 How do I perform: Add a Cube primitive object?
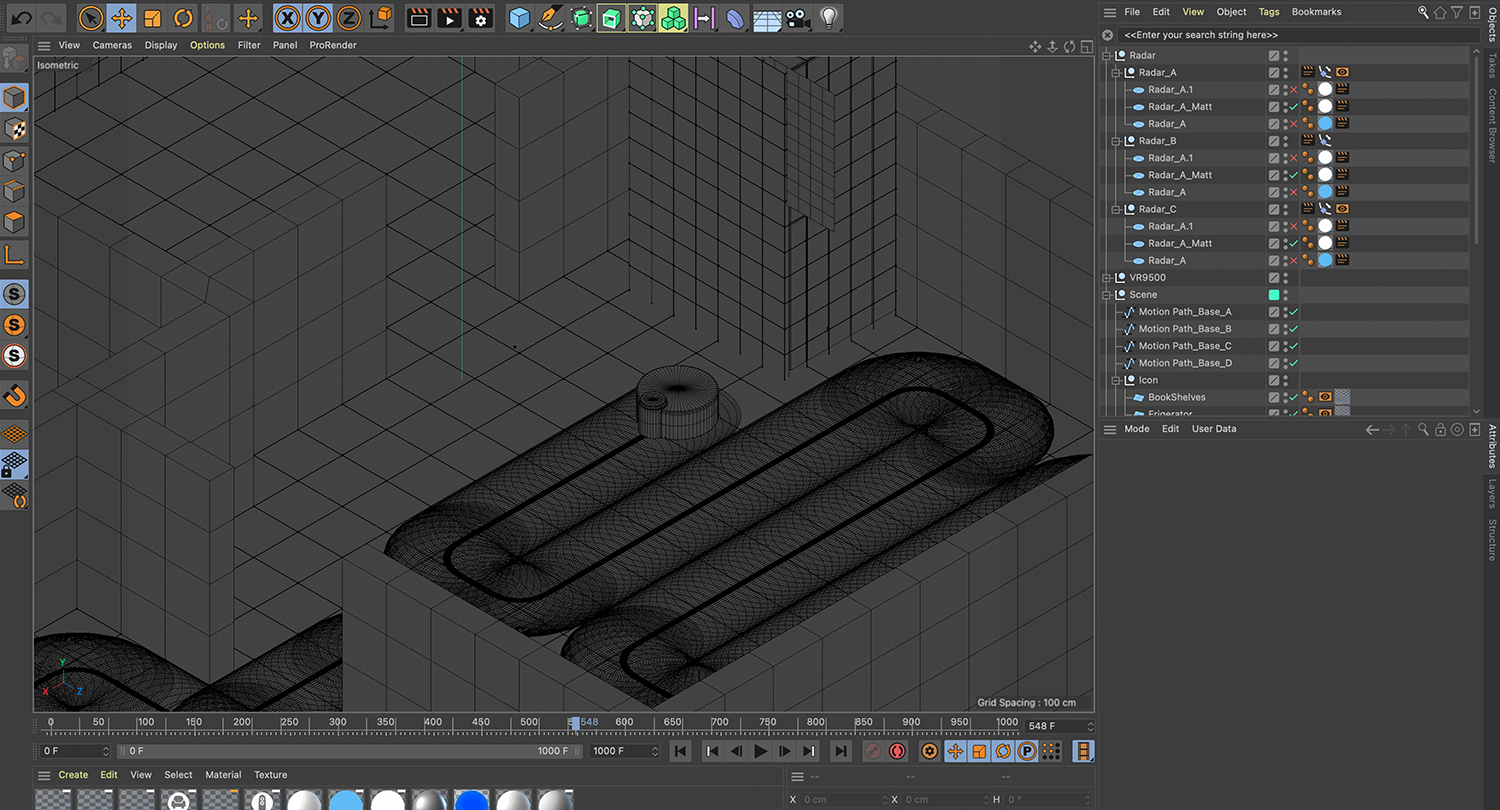pos(519,18)
